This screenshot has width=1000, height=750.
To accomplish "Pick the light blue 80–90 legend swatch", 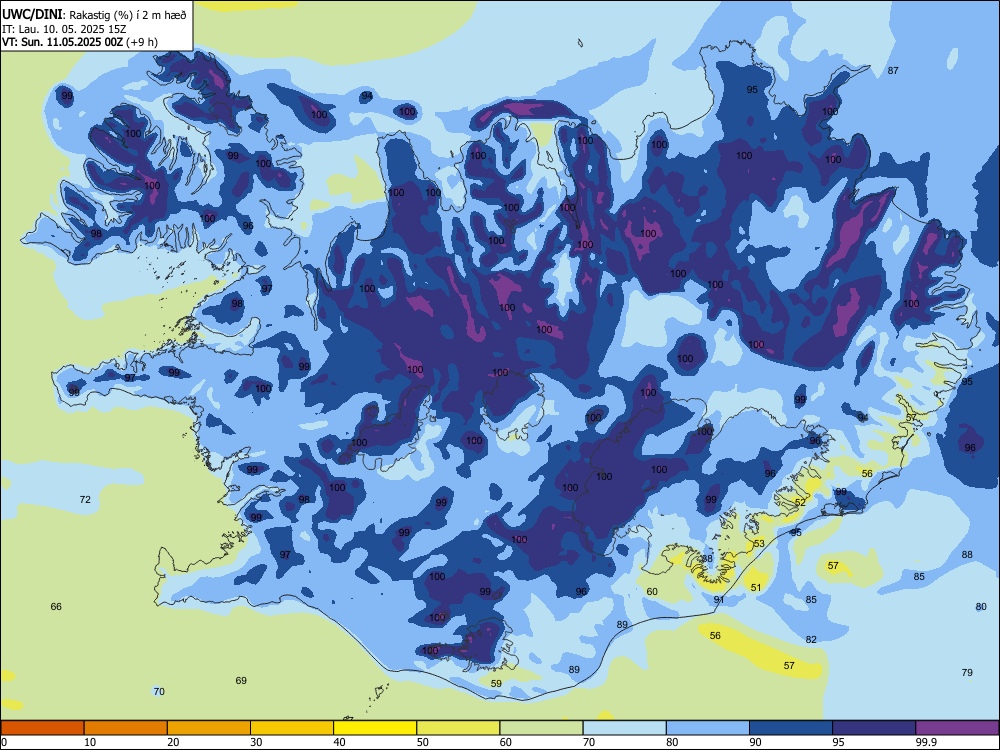I will tap(708, 728).
